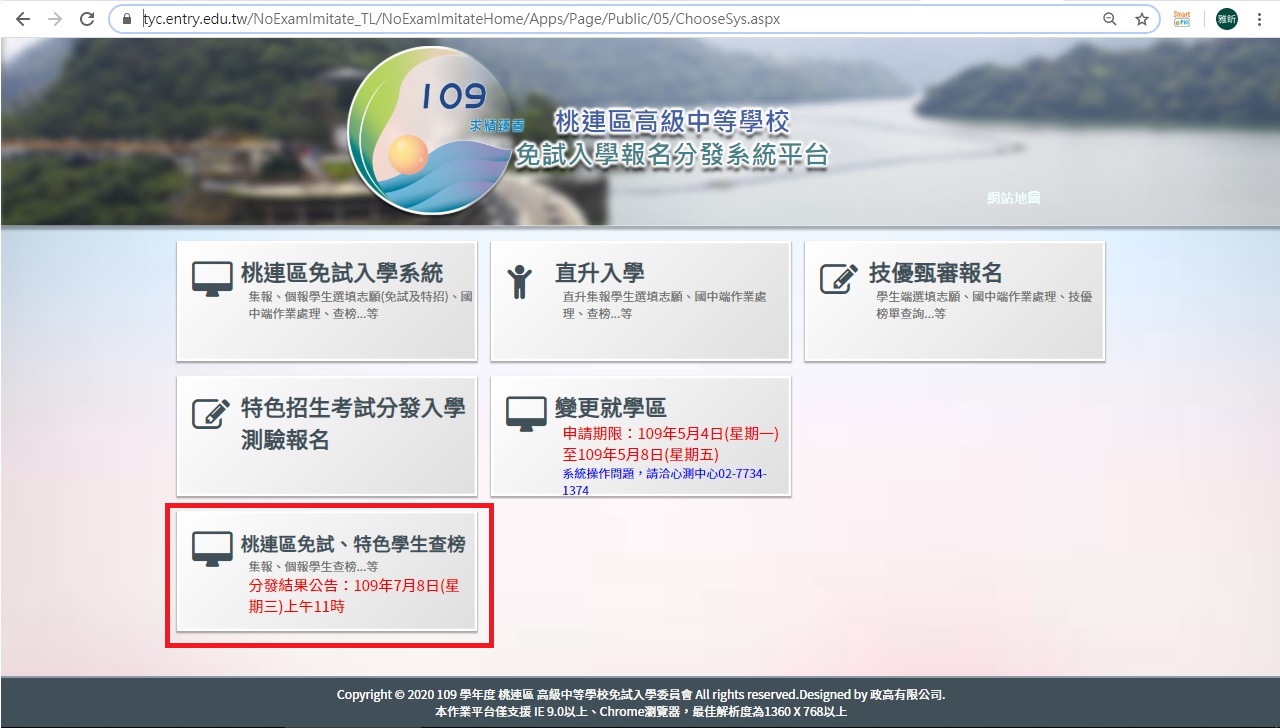Screen dimensions: 1280x728
Task: Open the Chrome three-dot menu
Action: point(1259,19)
